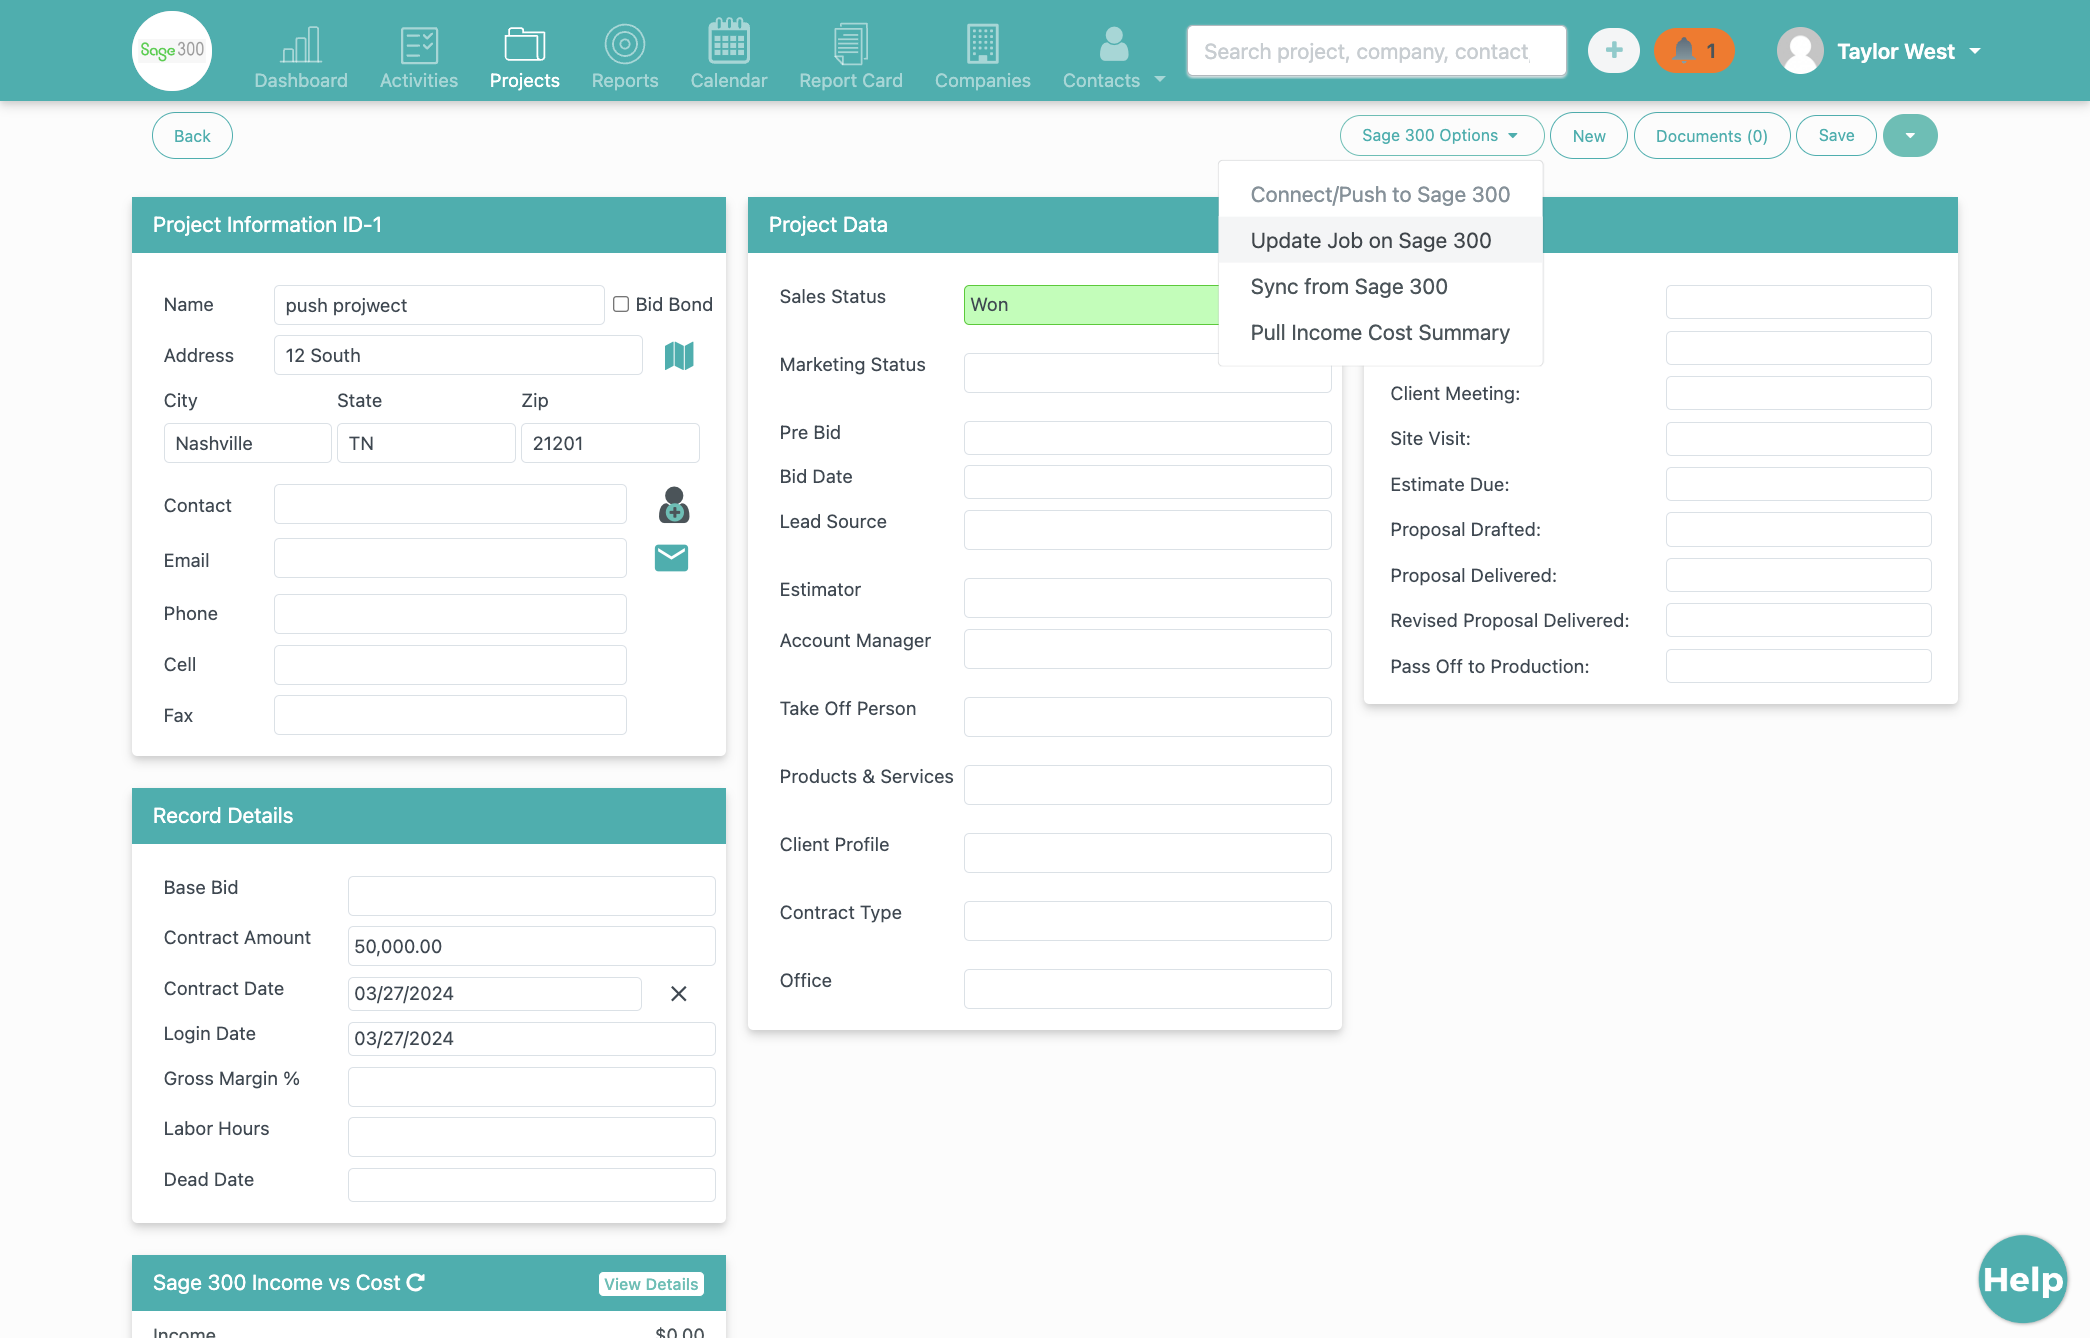Click the Sage 300 logo
This screenshot has width=2090, height=1338.
(x=172, y=50)
